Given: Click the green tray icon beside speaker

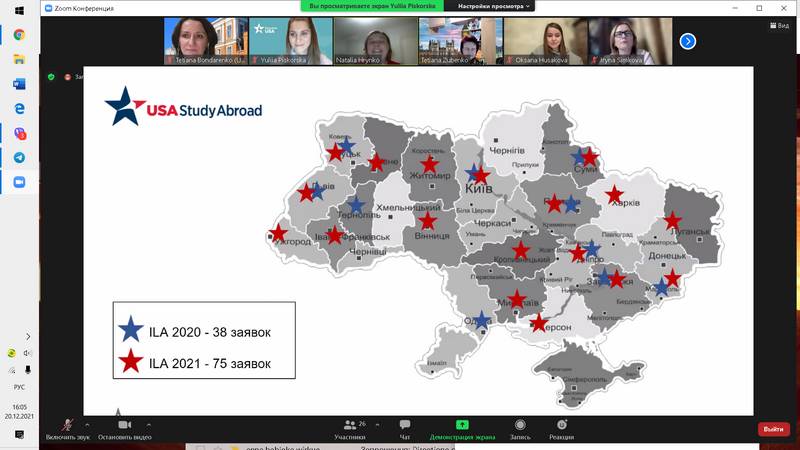Looking at the screenshot, I should pos(11,353).
